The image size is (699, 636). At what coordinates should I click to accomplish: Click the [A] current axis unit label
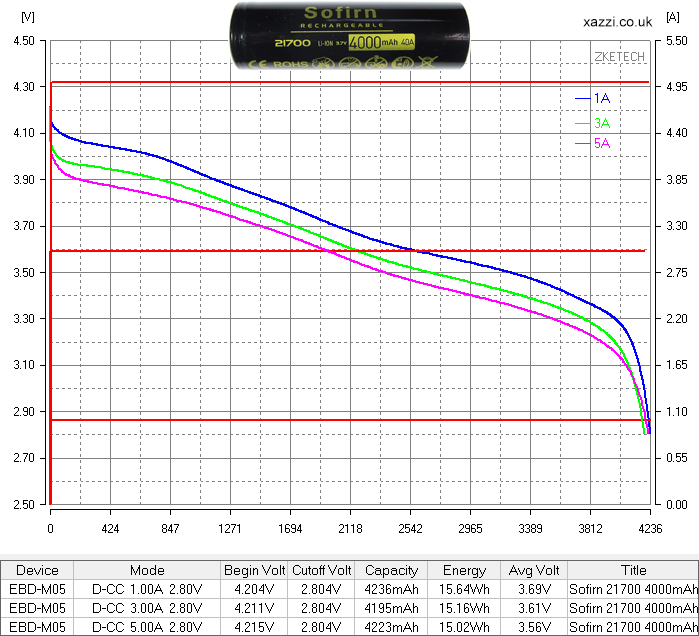point(673,17)
